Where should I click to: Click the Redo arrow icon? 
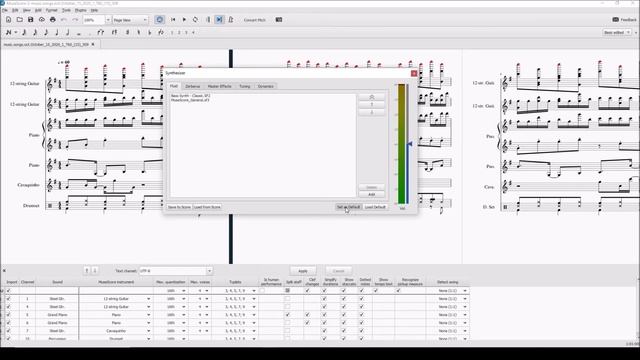click(x=75, y=20)
